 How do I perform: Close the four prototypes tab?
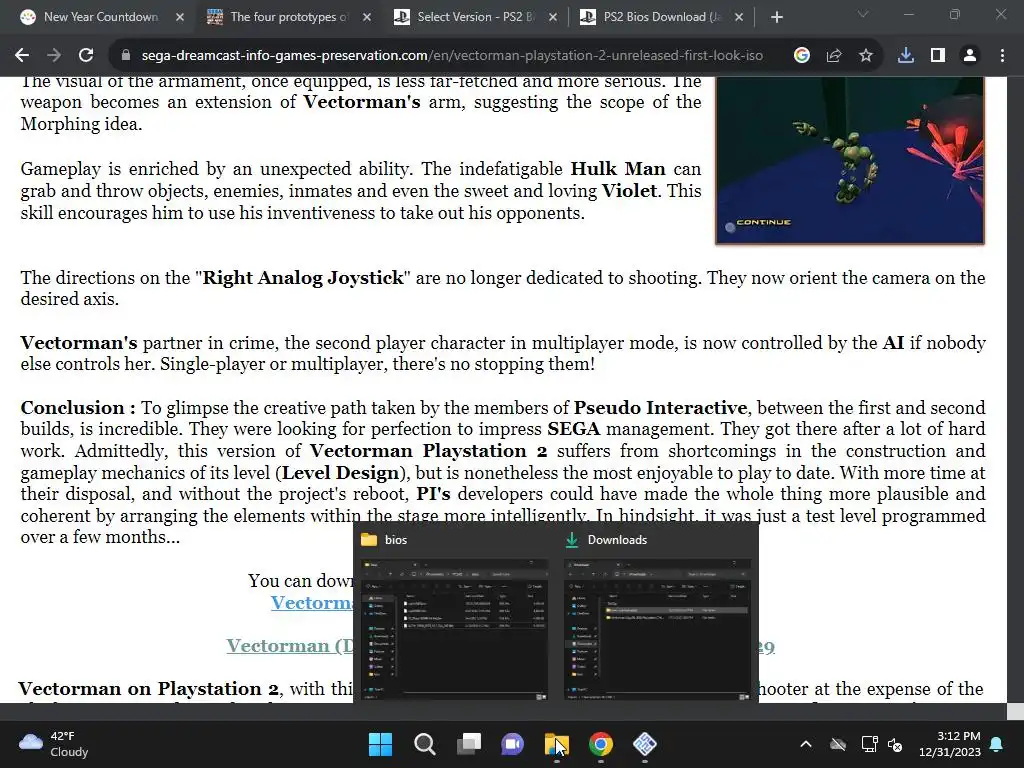click(x=366, y=17)
